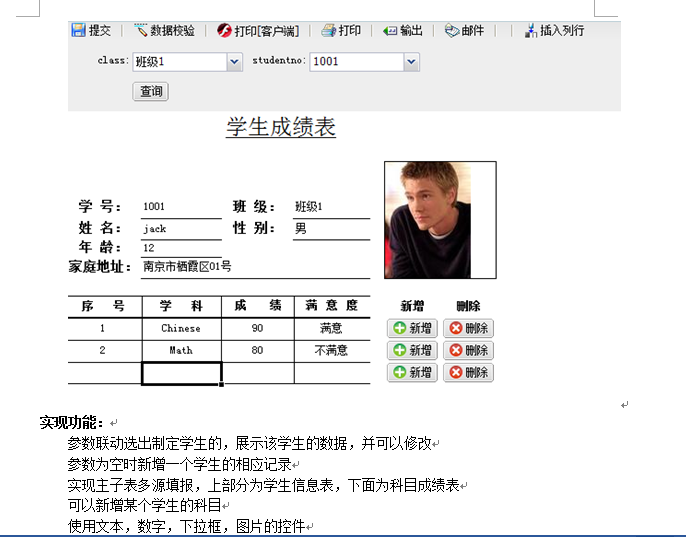The image size is (686, 537).
Task: Click the 新增 button in Math row
Action: (412, 350)
